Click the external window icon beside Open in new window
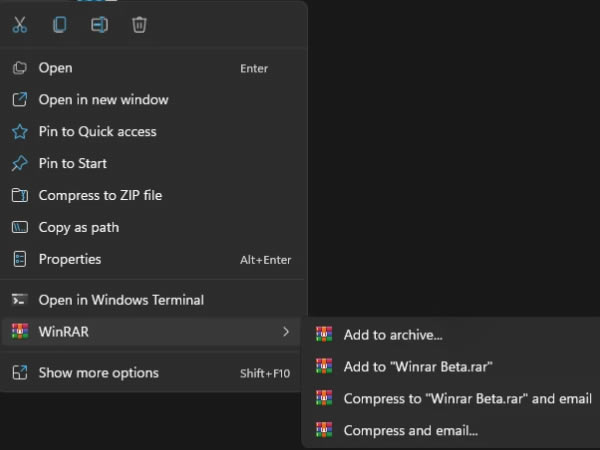This screenshot has width=600, height=450. pyautogui.click(x=20, y=99)
